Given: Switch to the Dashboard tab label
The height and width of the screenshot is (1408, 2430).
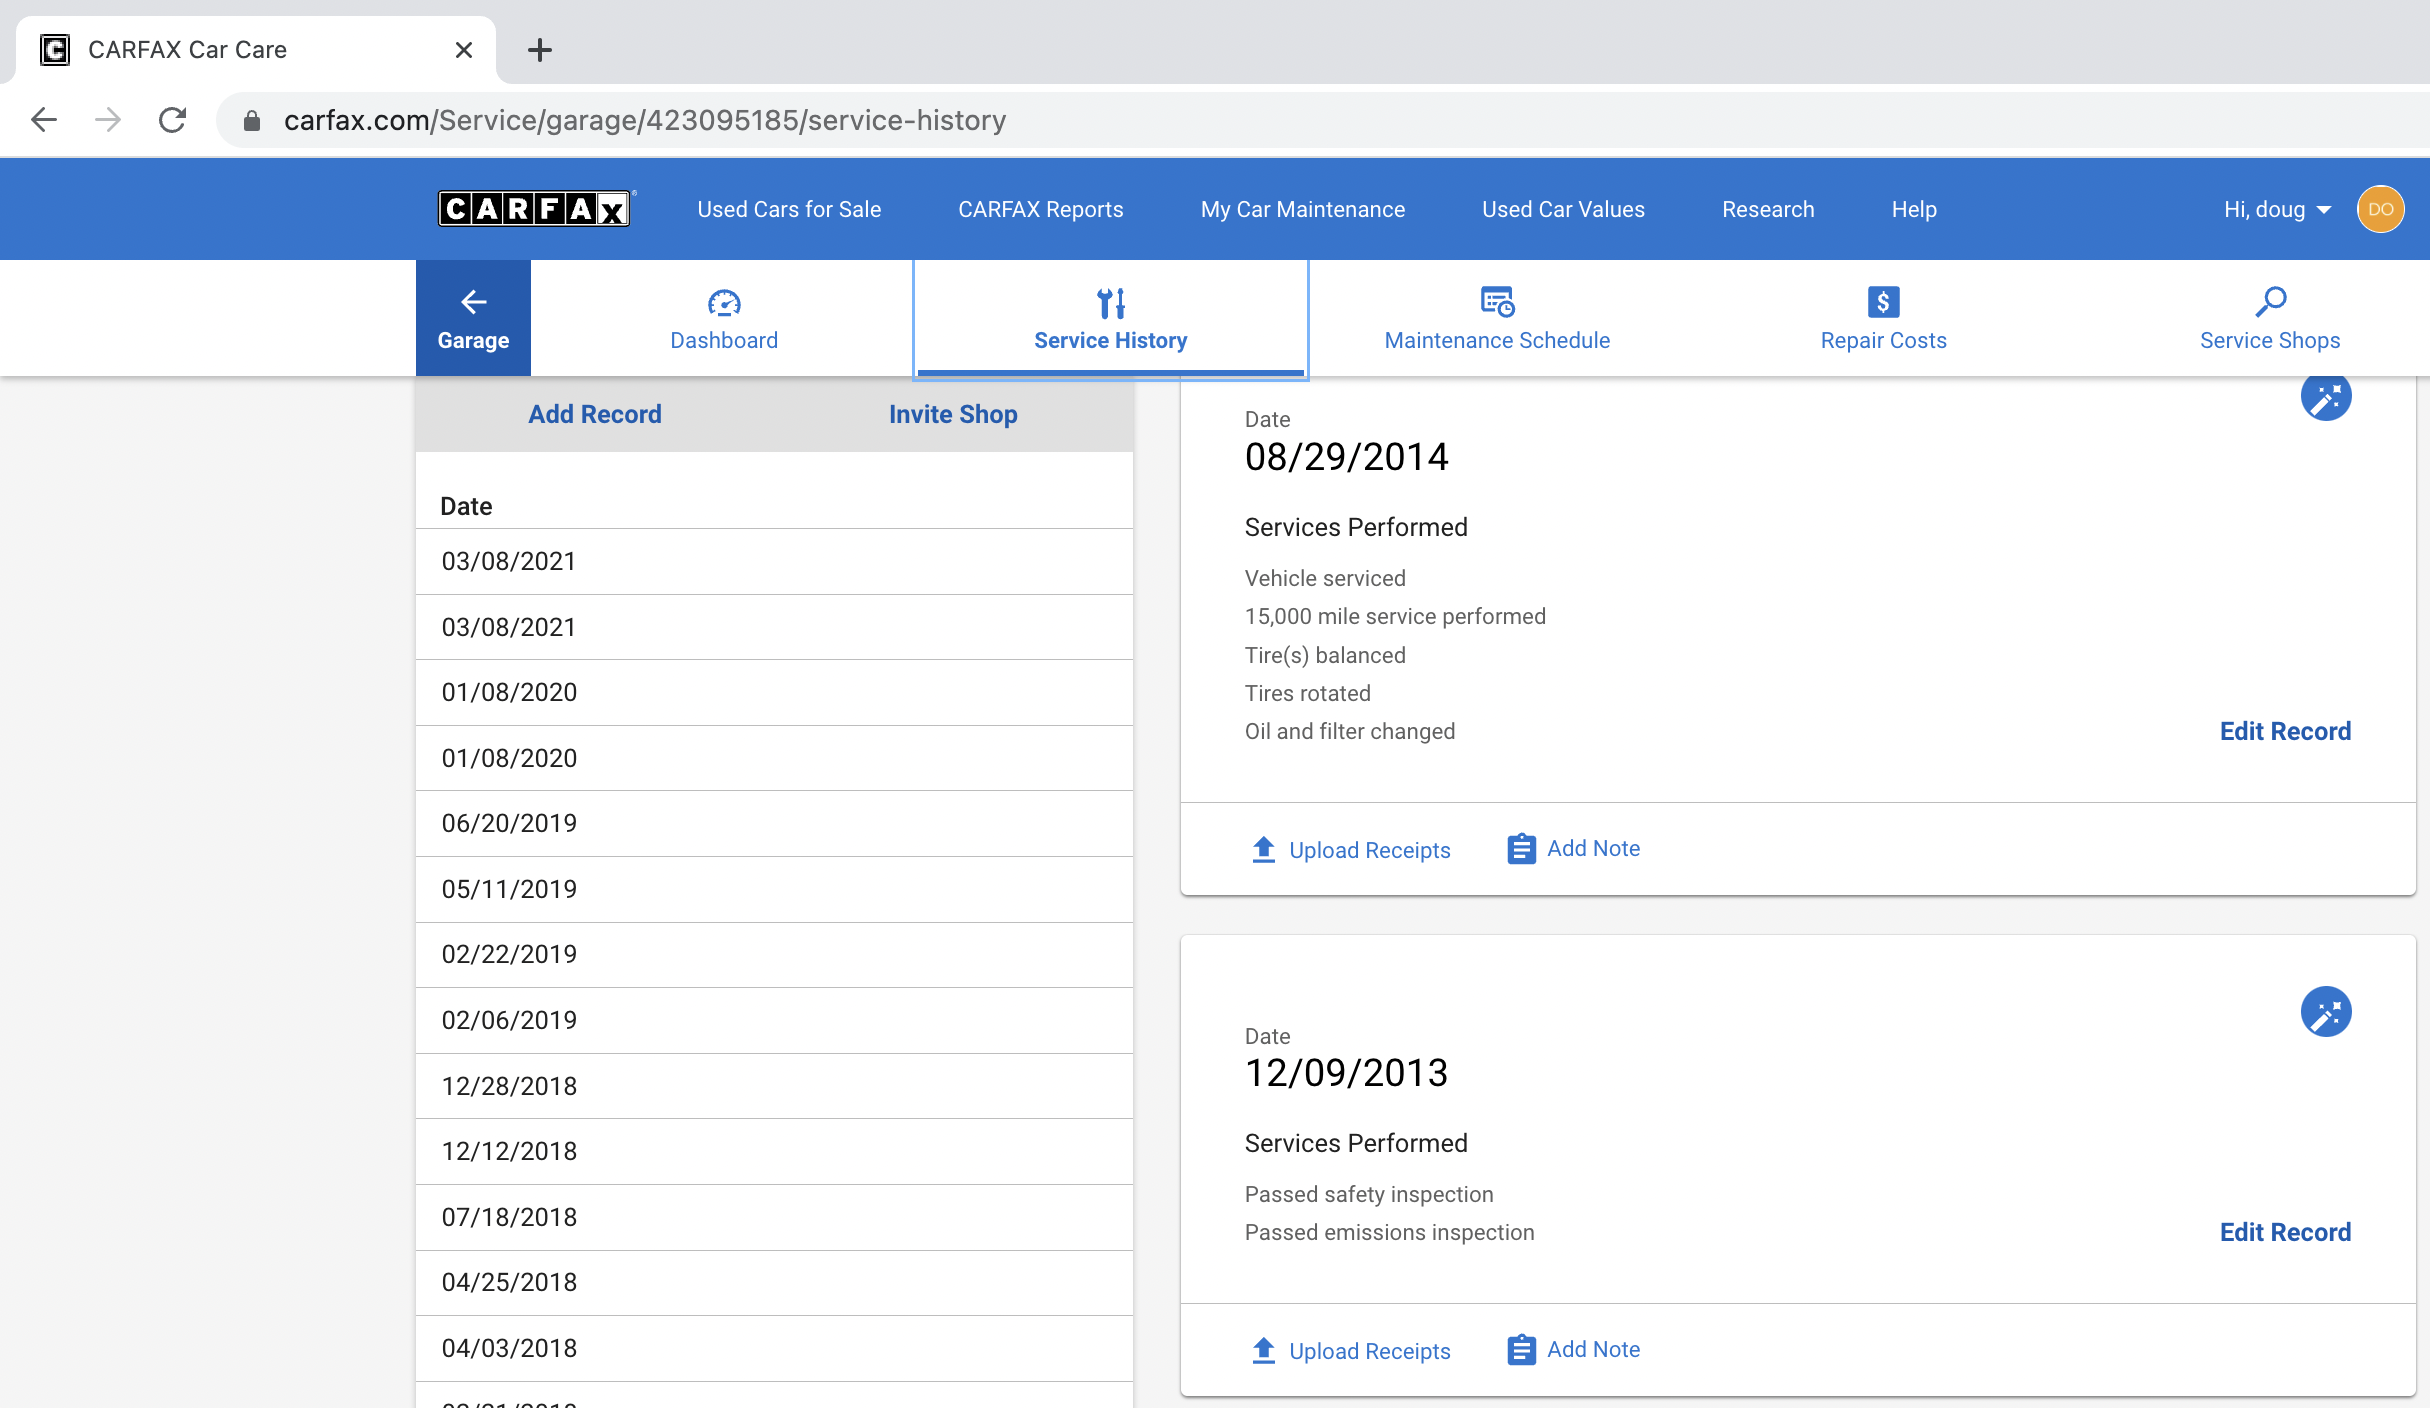Looking at the screenshot, I should coord(724,340).
